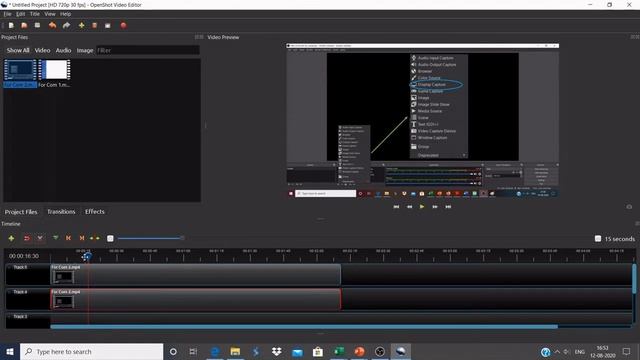640x360 pixels.
Task: Add a track with timeline plus icon
Action: click(x=11, y=238)
